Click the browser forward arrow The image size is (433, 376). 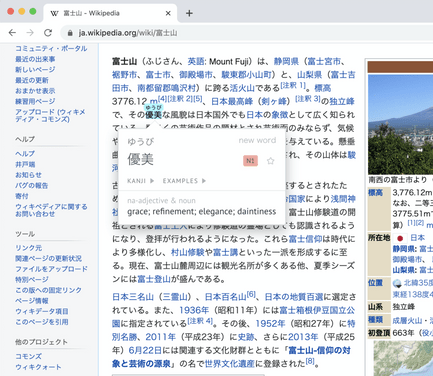pos(30,33)
